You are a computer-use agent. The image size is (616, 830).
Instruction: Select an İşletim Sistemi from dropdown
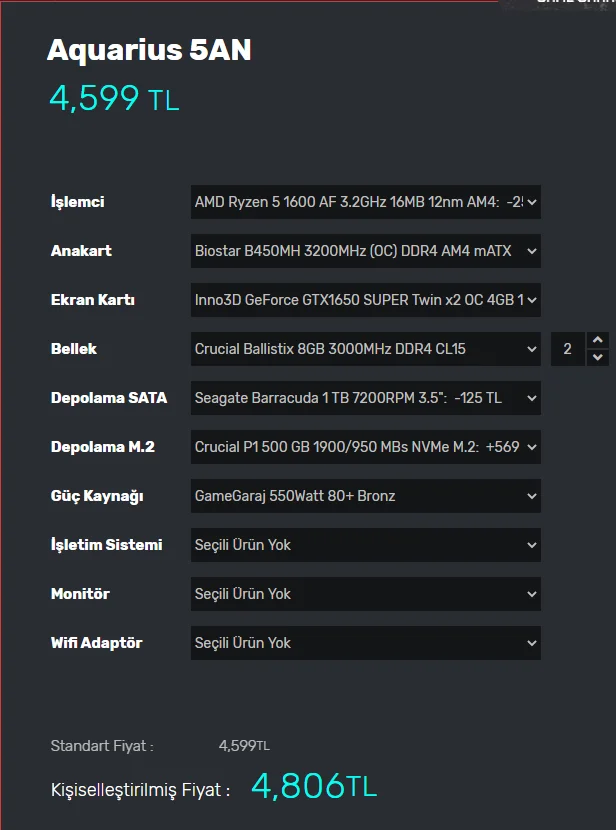click(x=365, y=545)
